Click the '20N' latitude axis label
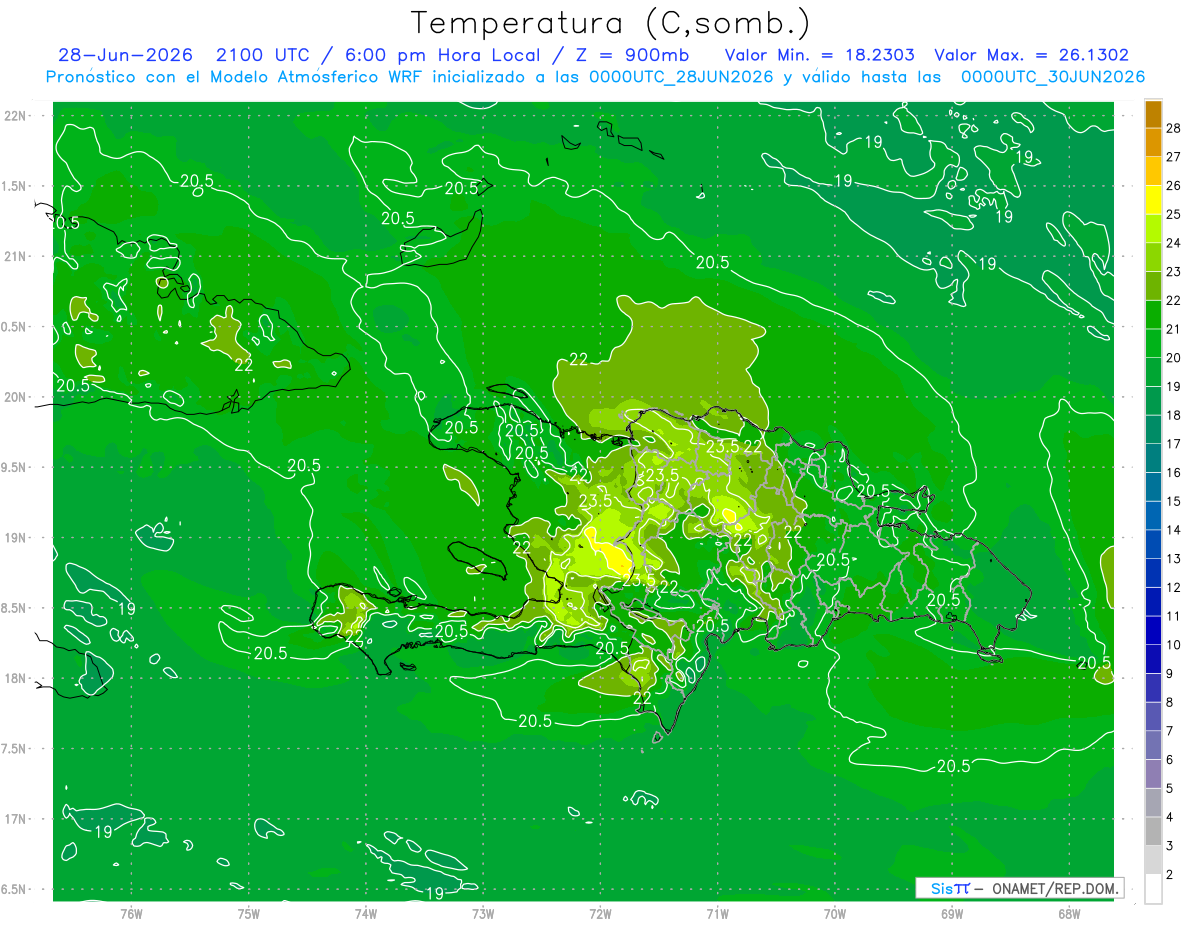The width and height of the screenshot is (1200, 927). tap(16, 397)
